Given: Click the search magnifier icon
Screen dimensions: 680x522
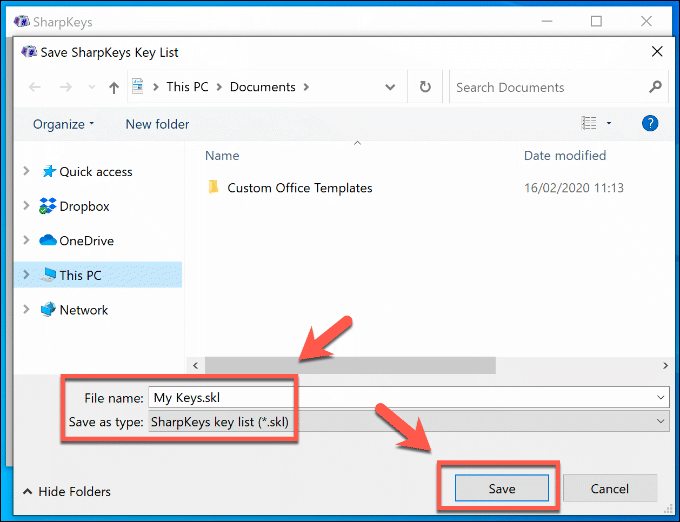Looking at the screenshot, I should (x=656, y=87).
